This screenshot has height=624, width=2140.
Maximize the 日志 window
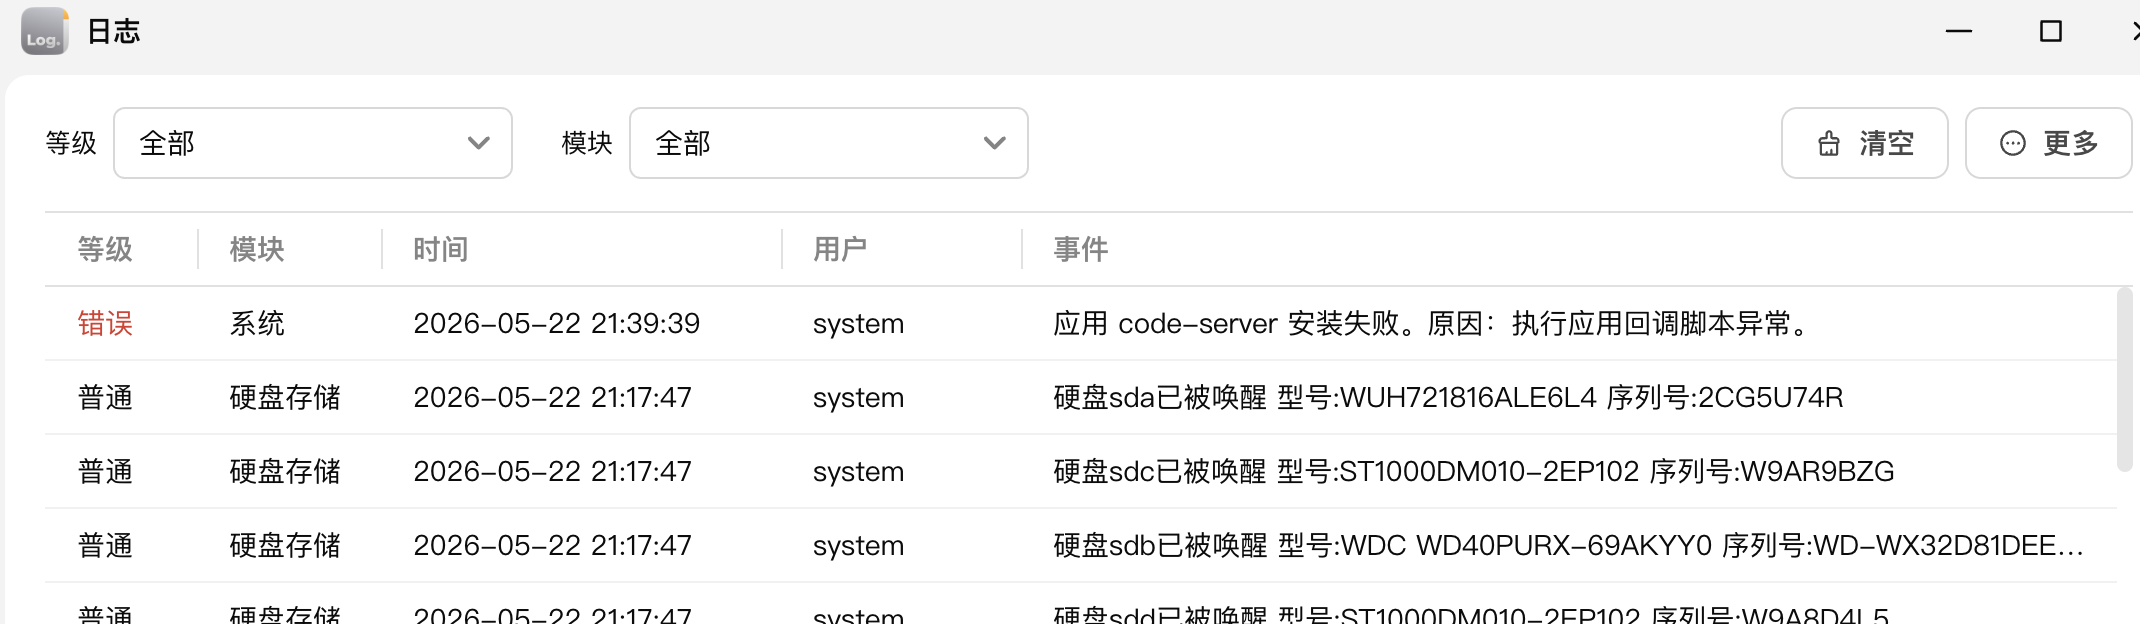tap(2051, 31)
